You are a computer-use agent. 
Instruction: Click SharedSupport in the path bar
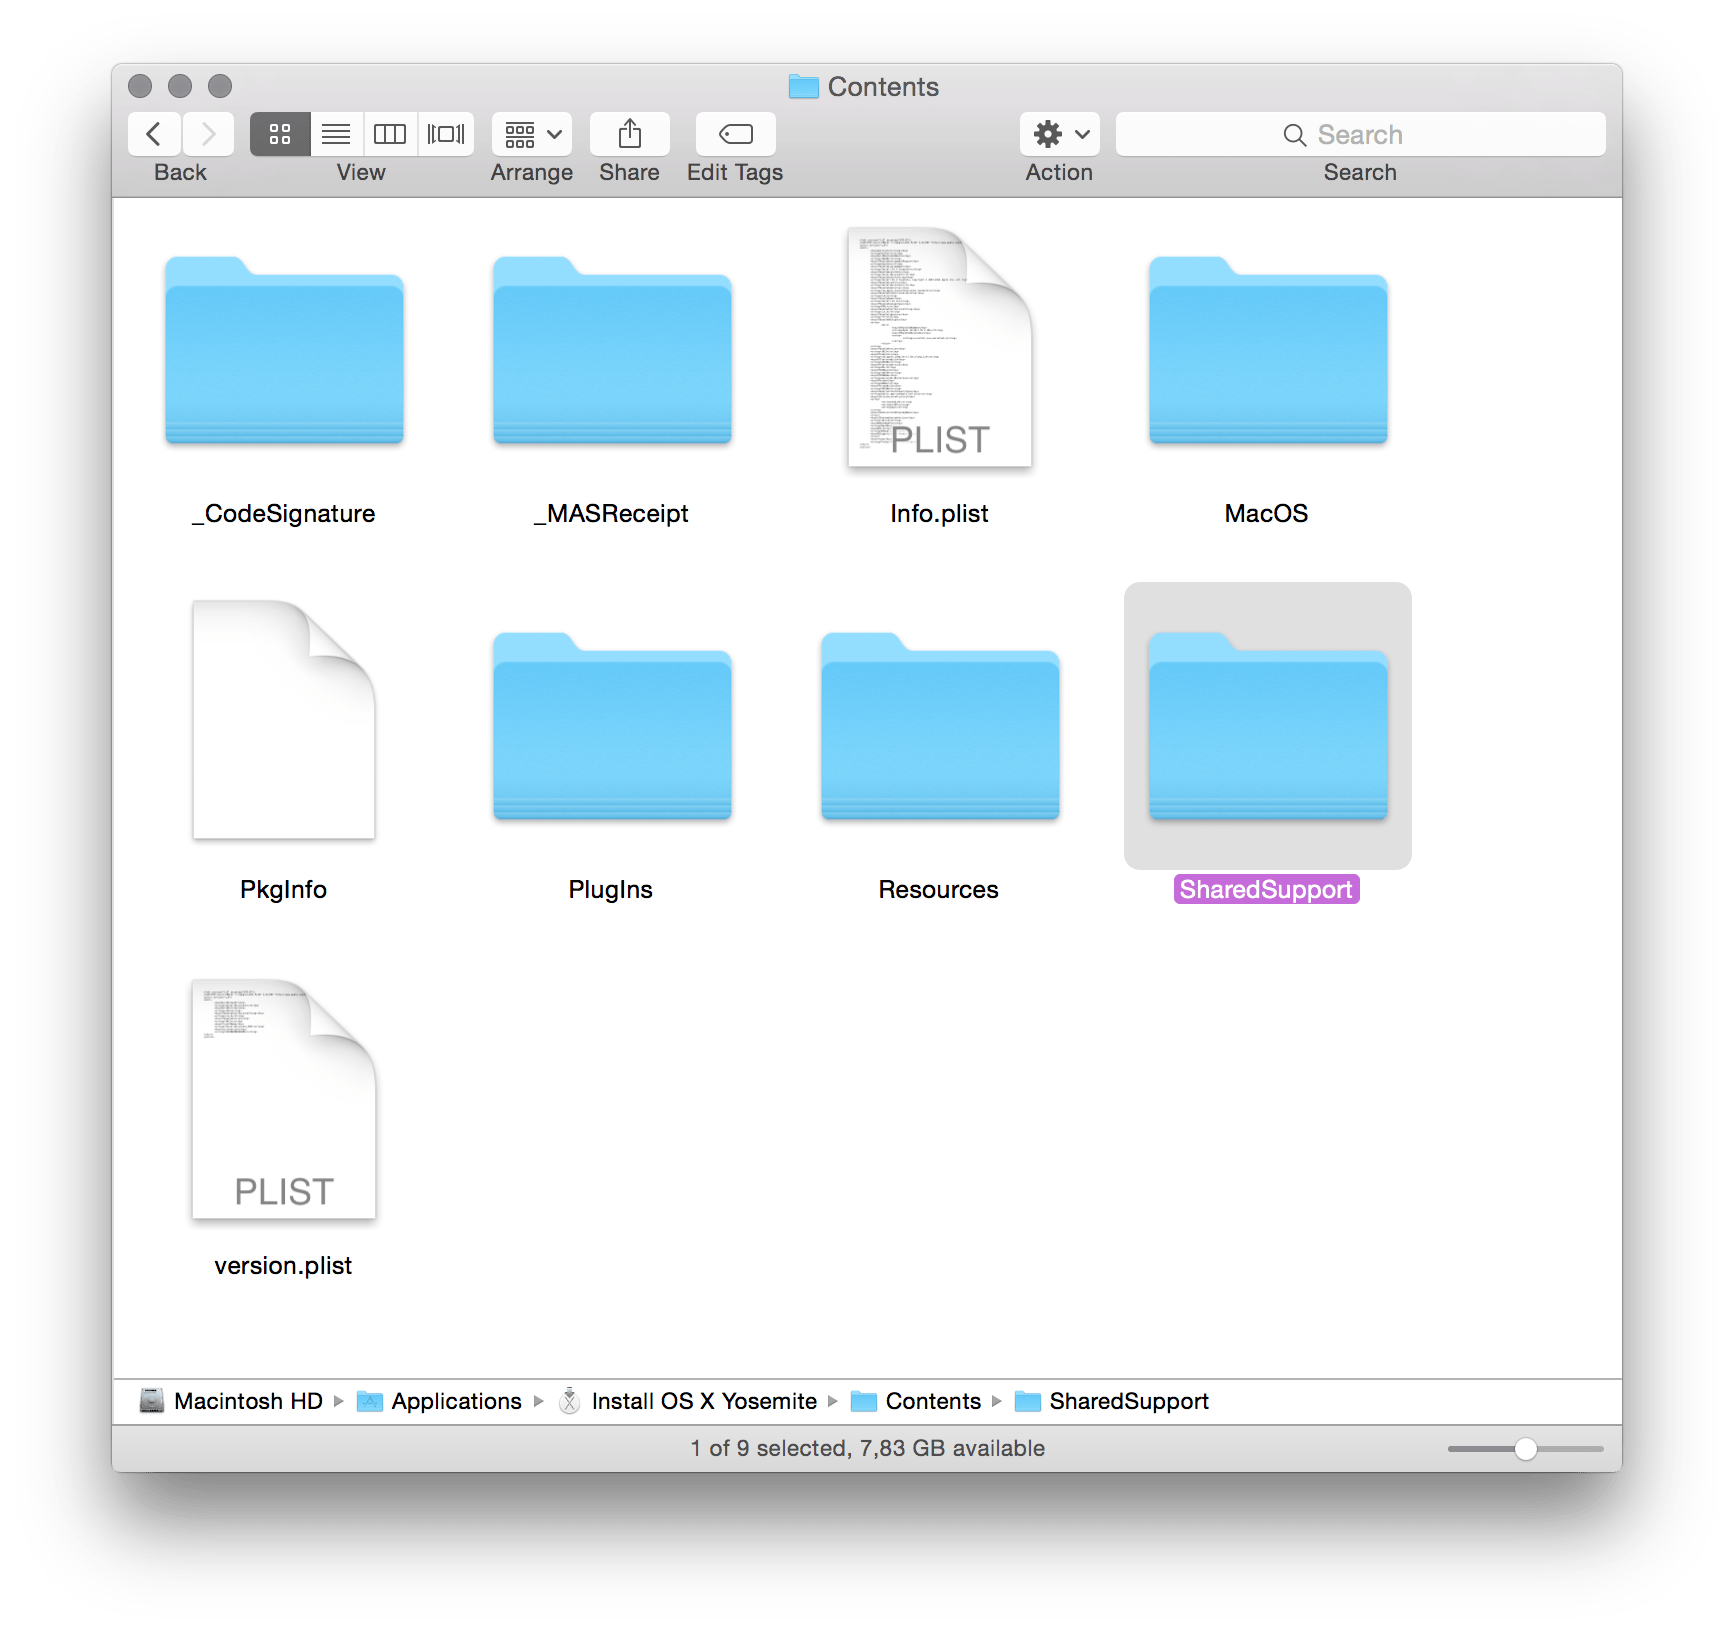1112,1401
